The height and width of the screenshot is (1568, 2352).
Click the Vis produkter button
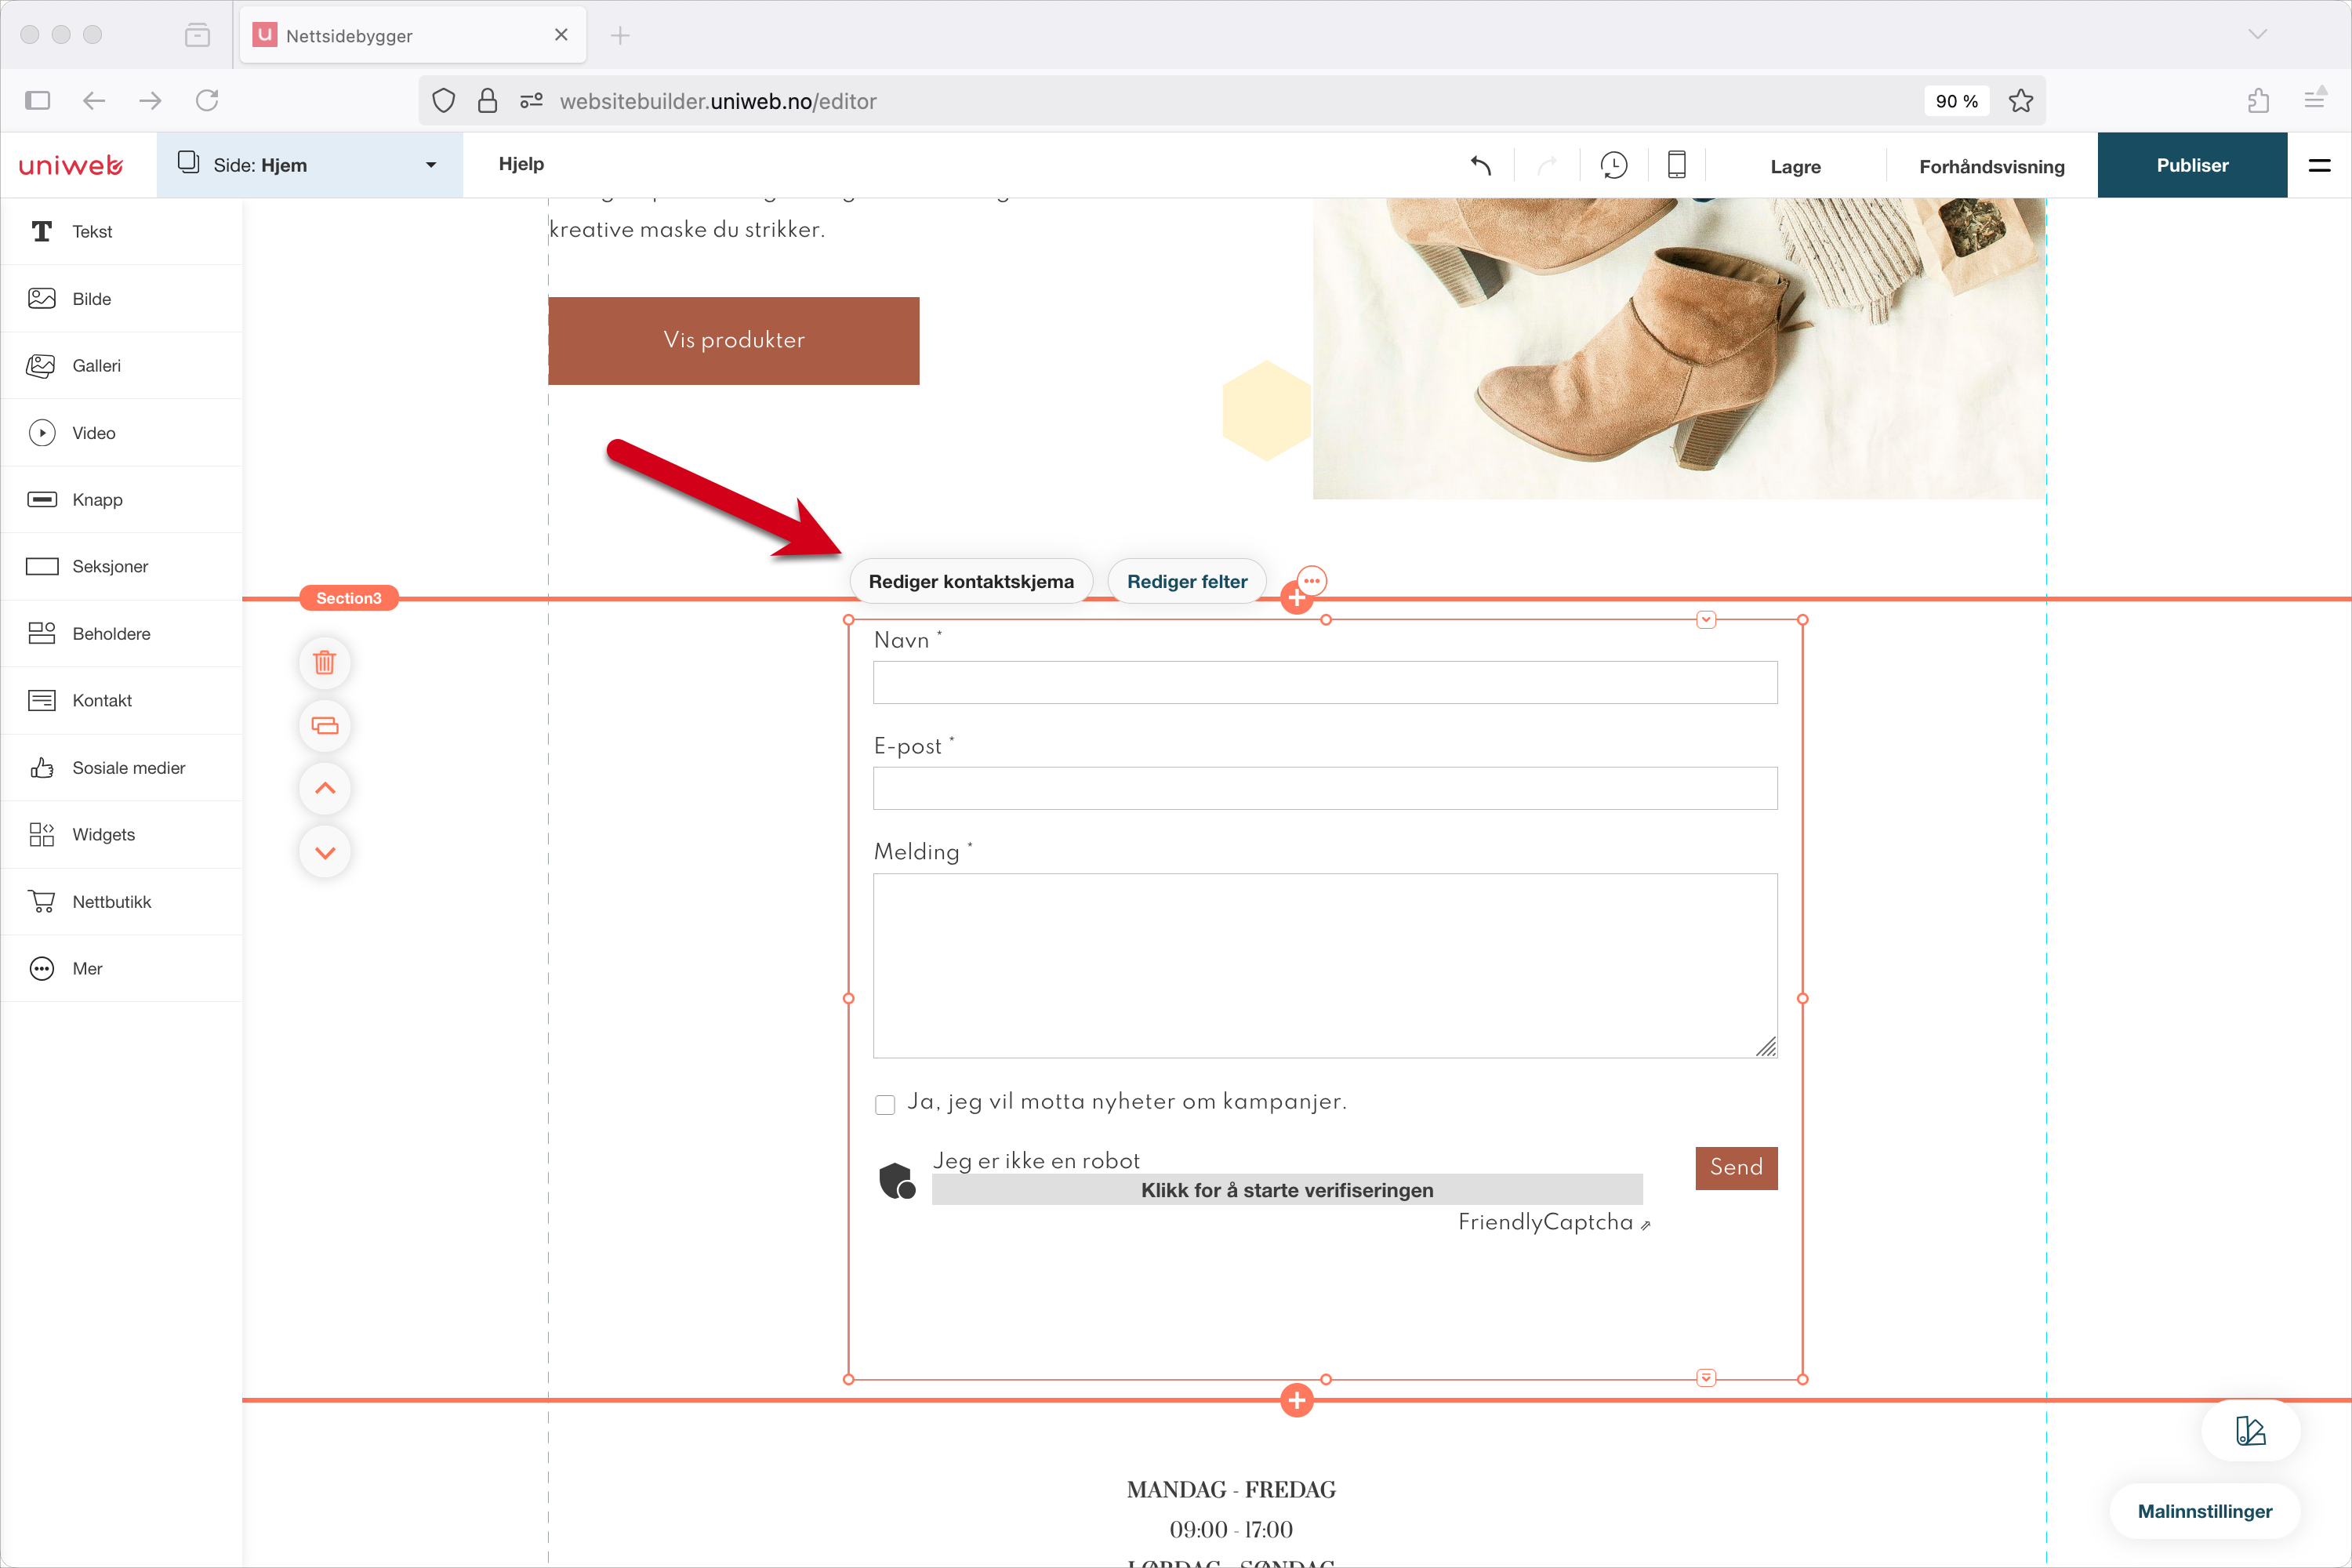point(734,340)
